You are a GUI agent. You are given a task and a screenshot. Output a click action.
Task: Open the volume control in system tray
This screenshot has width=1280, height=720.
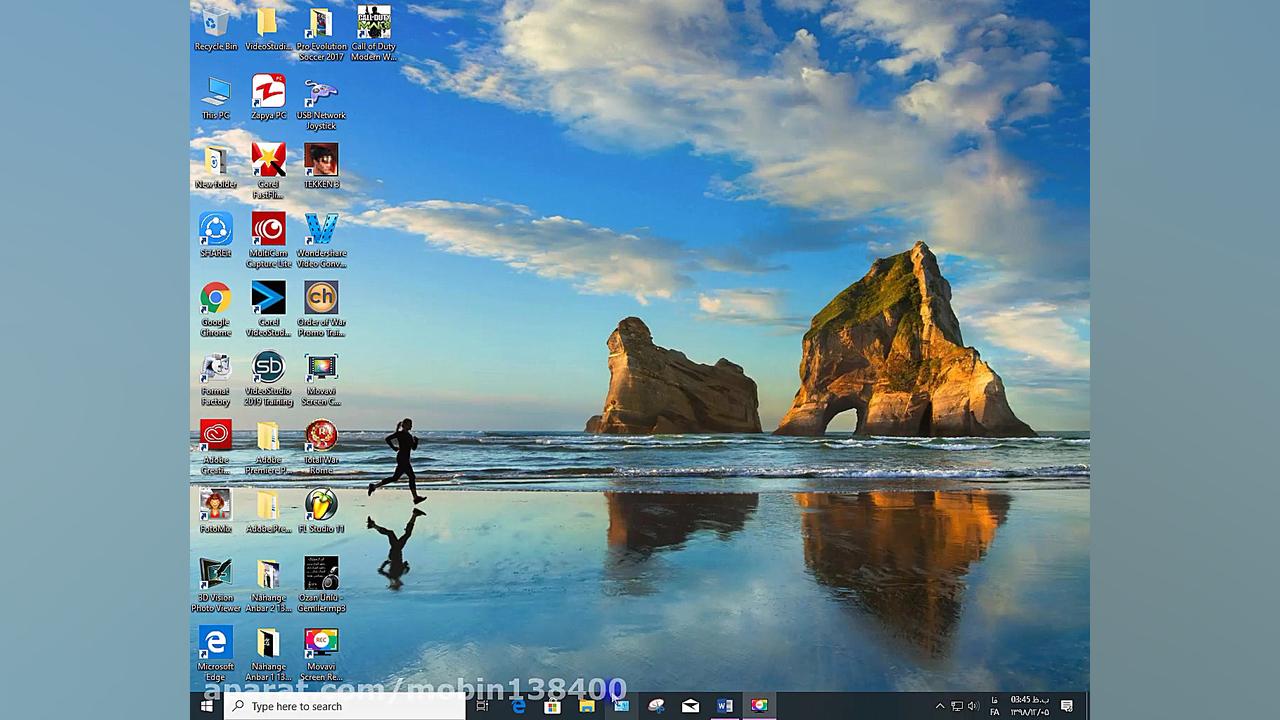[x=973, y=706]
